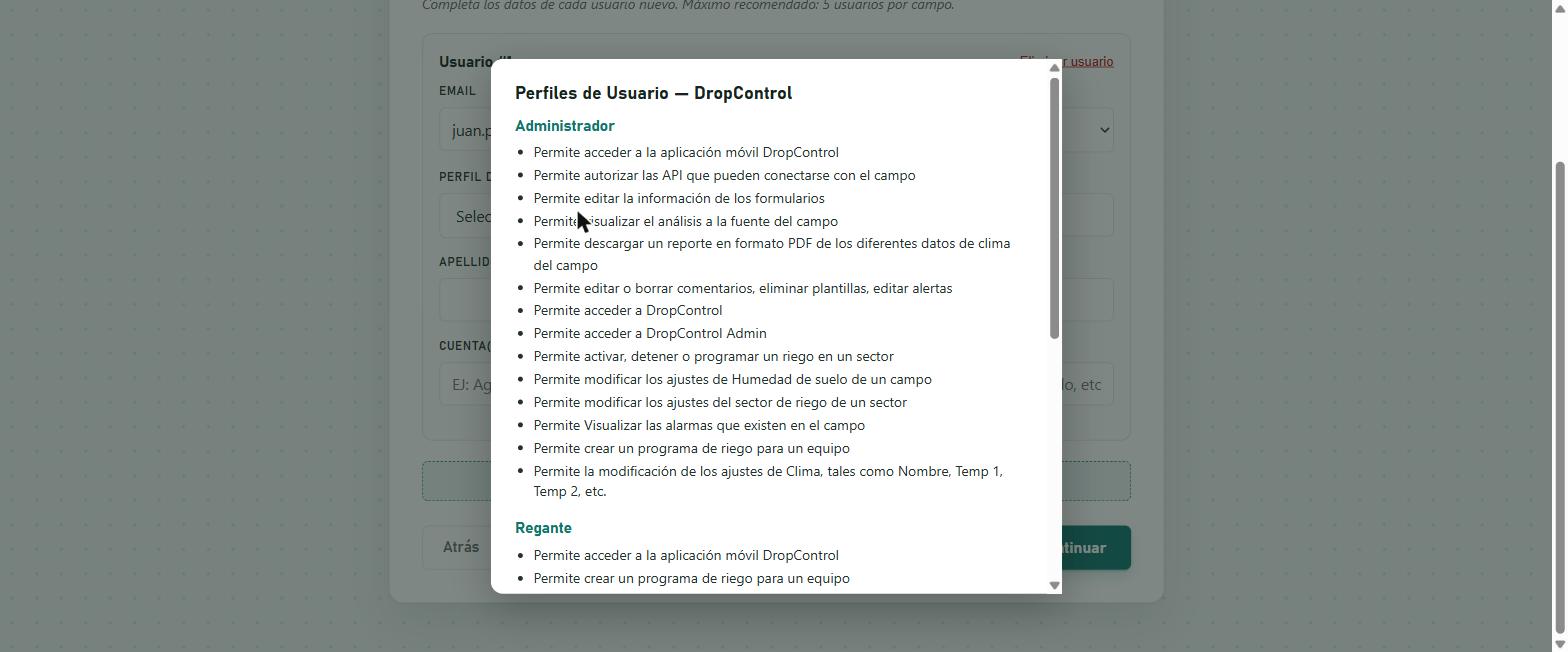This screenshot has width=1568, height=652.
Task: Click 'Permite modificar los ajustes del sector de riego'
Action: [x=720, y=402]
